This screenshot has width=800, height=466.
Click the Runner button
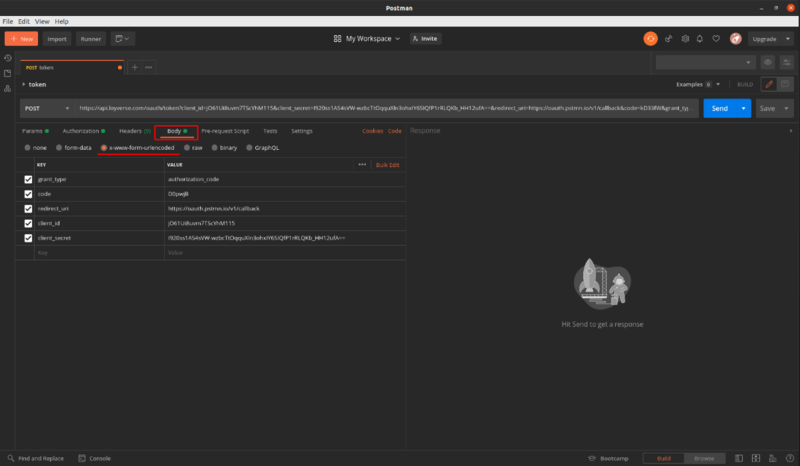pos(90,39)
